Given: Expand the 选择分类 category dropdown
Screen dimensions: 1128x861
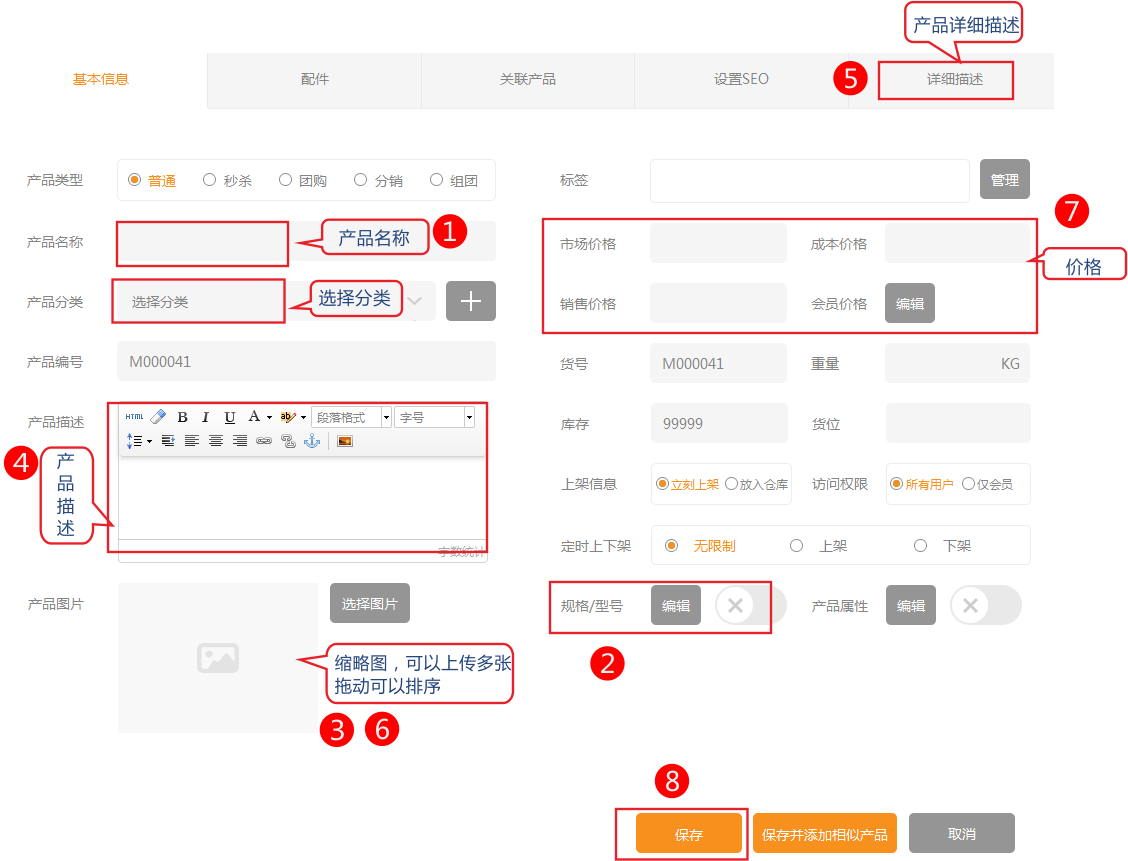Looking at the screenshot, I should [x=415, y=301].
